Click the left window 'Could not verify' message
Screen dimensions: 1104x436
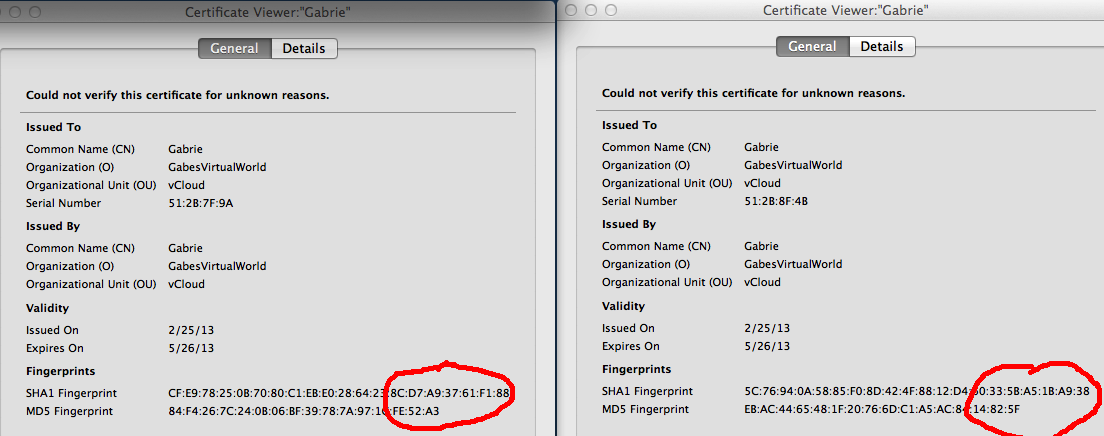click(177, 95)
